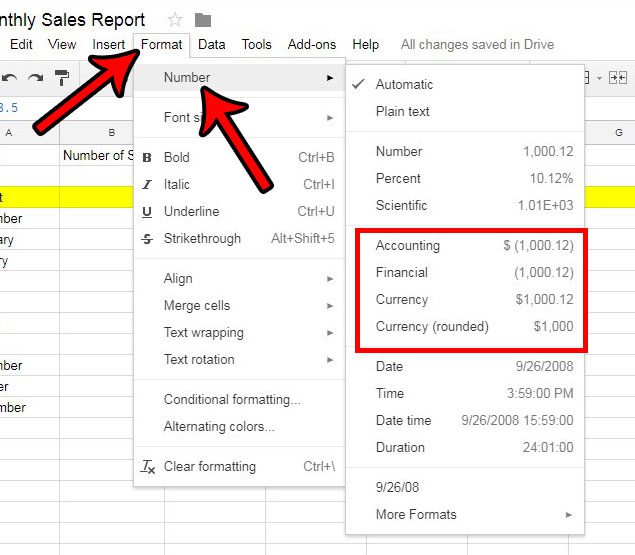Select the paint format roller icon
The image size is (635, 555).
pos(62,77)
